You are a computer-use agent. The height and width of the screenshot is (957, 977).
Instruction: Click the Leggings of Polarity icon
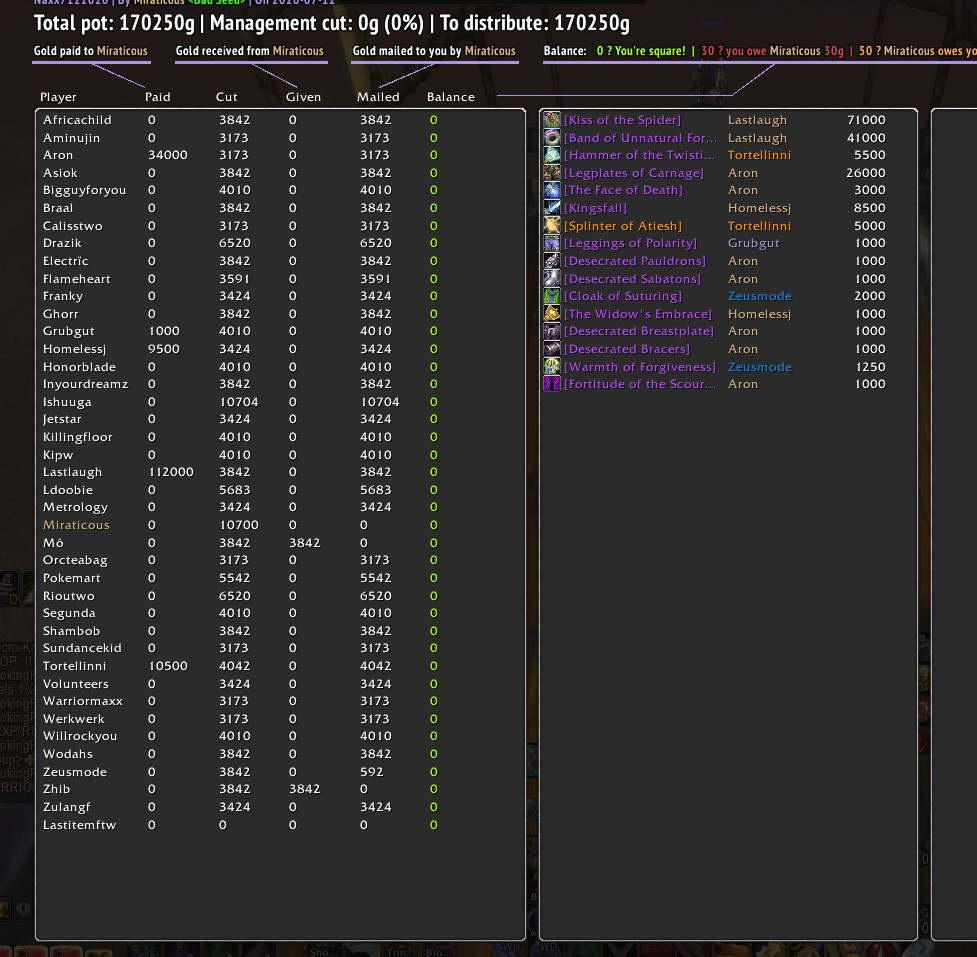click(552, 243)
